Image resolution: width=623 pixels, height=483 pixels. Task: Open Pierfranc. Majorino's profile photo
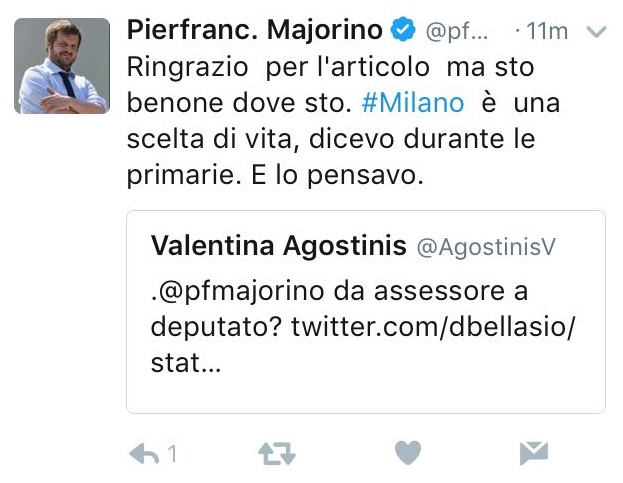pos(63,65)
